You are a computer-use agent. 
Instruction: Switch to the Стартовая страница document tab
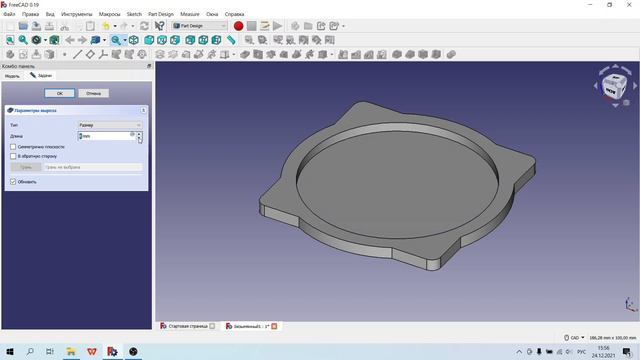187,326
